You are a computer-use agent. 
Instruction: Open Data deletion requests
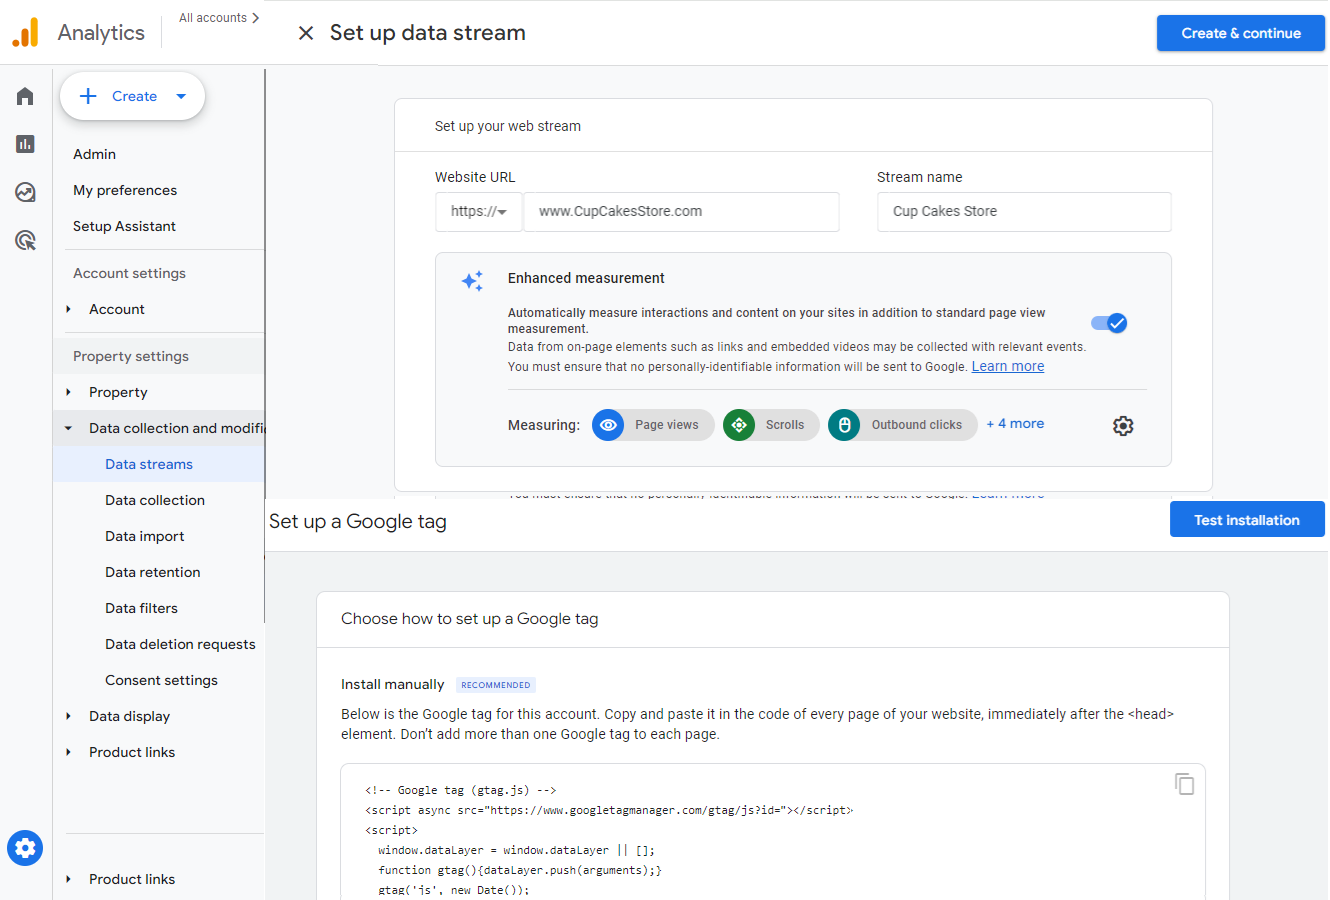[x=180, y=644]
